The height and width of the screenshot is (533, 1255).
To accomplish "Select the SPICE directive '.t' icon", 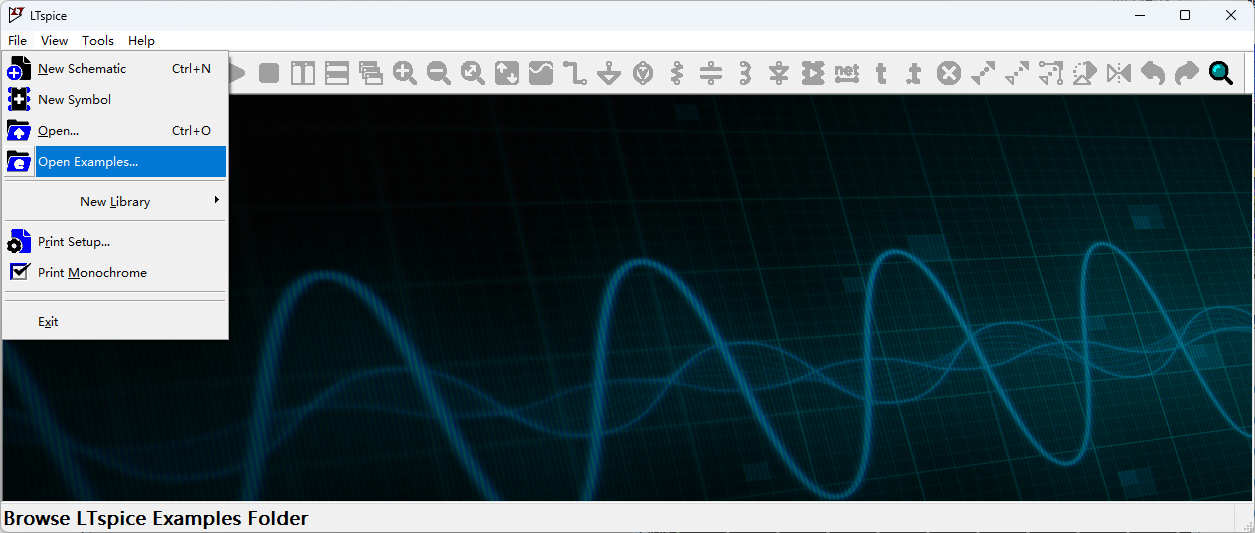I will 914,73.
